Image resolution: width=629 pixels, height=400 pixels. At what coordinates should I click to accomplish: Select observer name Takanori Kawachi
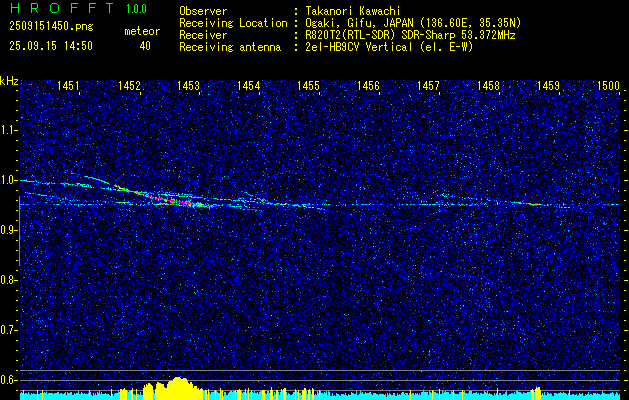click(353, 11)
